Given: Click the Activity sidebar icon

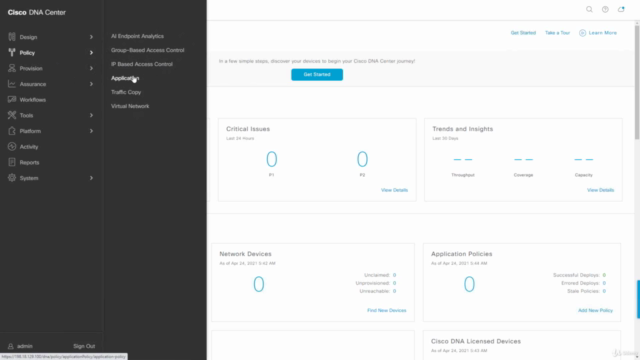Looking at the screenshot, I should pyautogui.click(x=12, y=147).
